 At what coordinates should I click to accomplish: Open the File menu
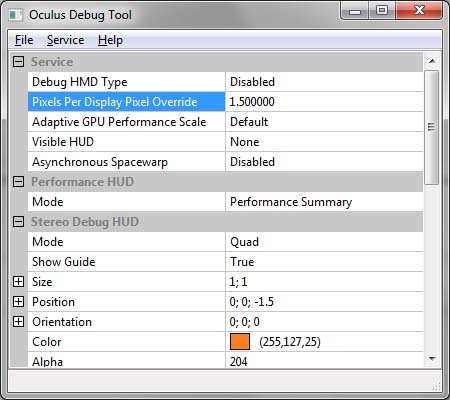(24, 40)
